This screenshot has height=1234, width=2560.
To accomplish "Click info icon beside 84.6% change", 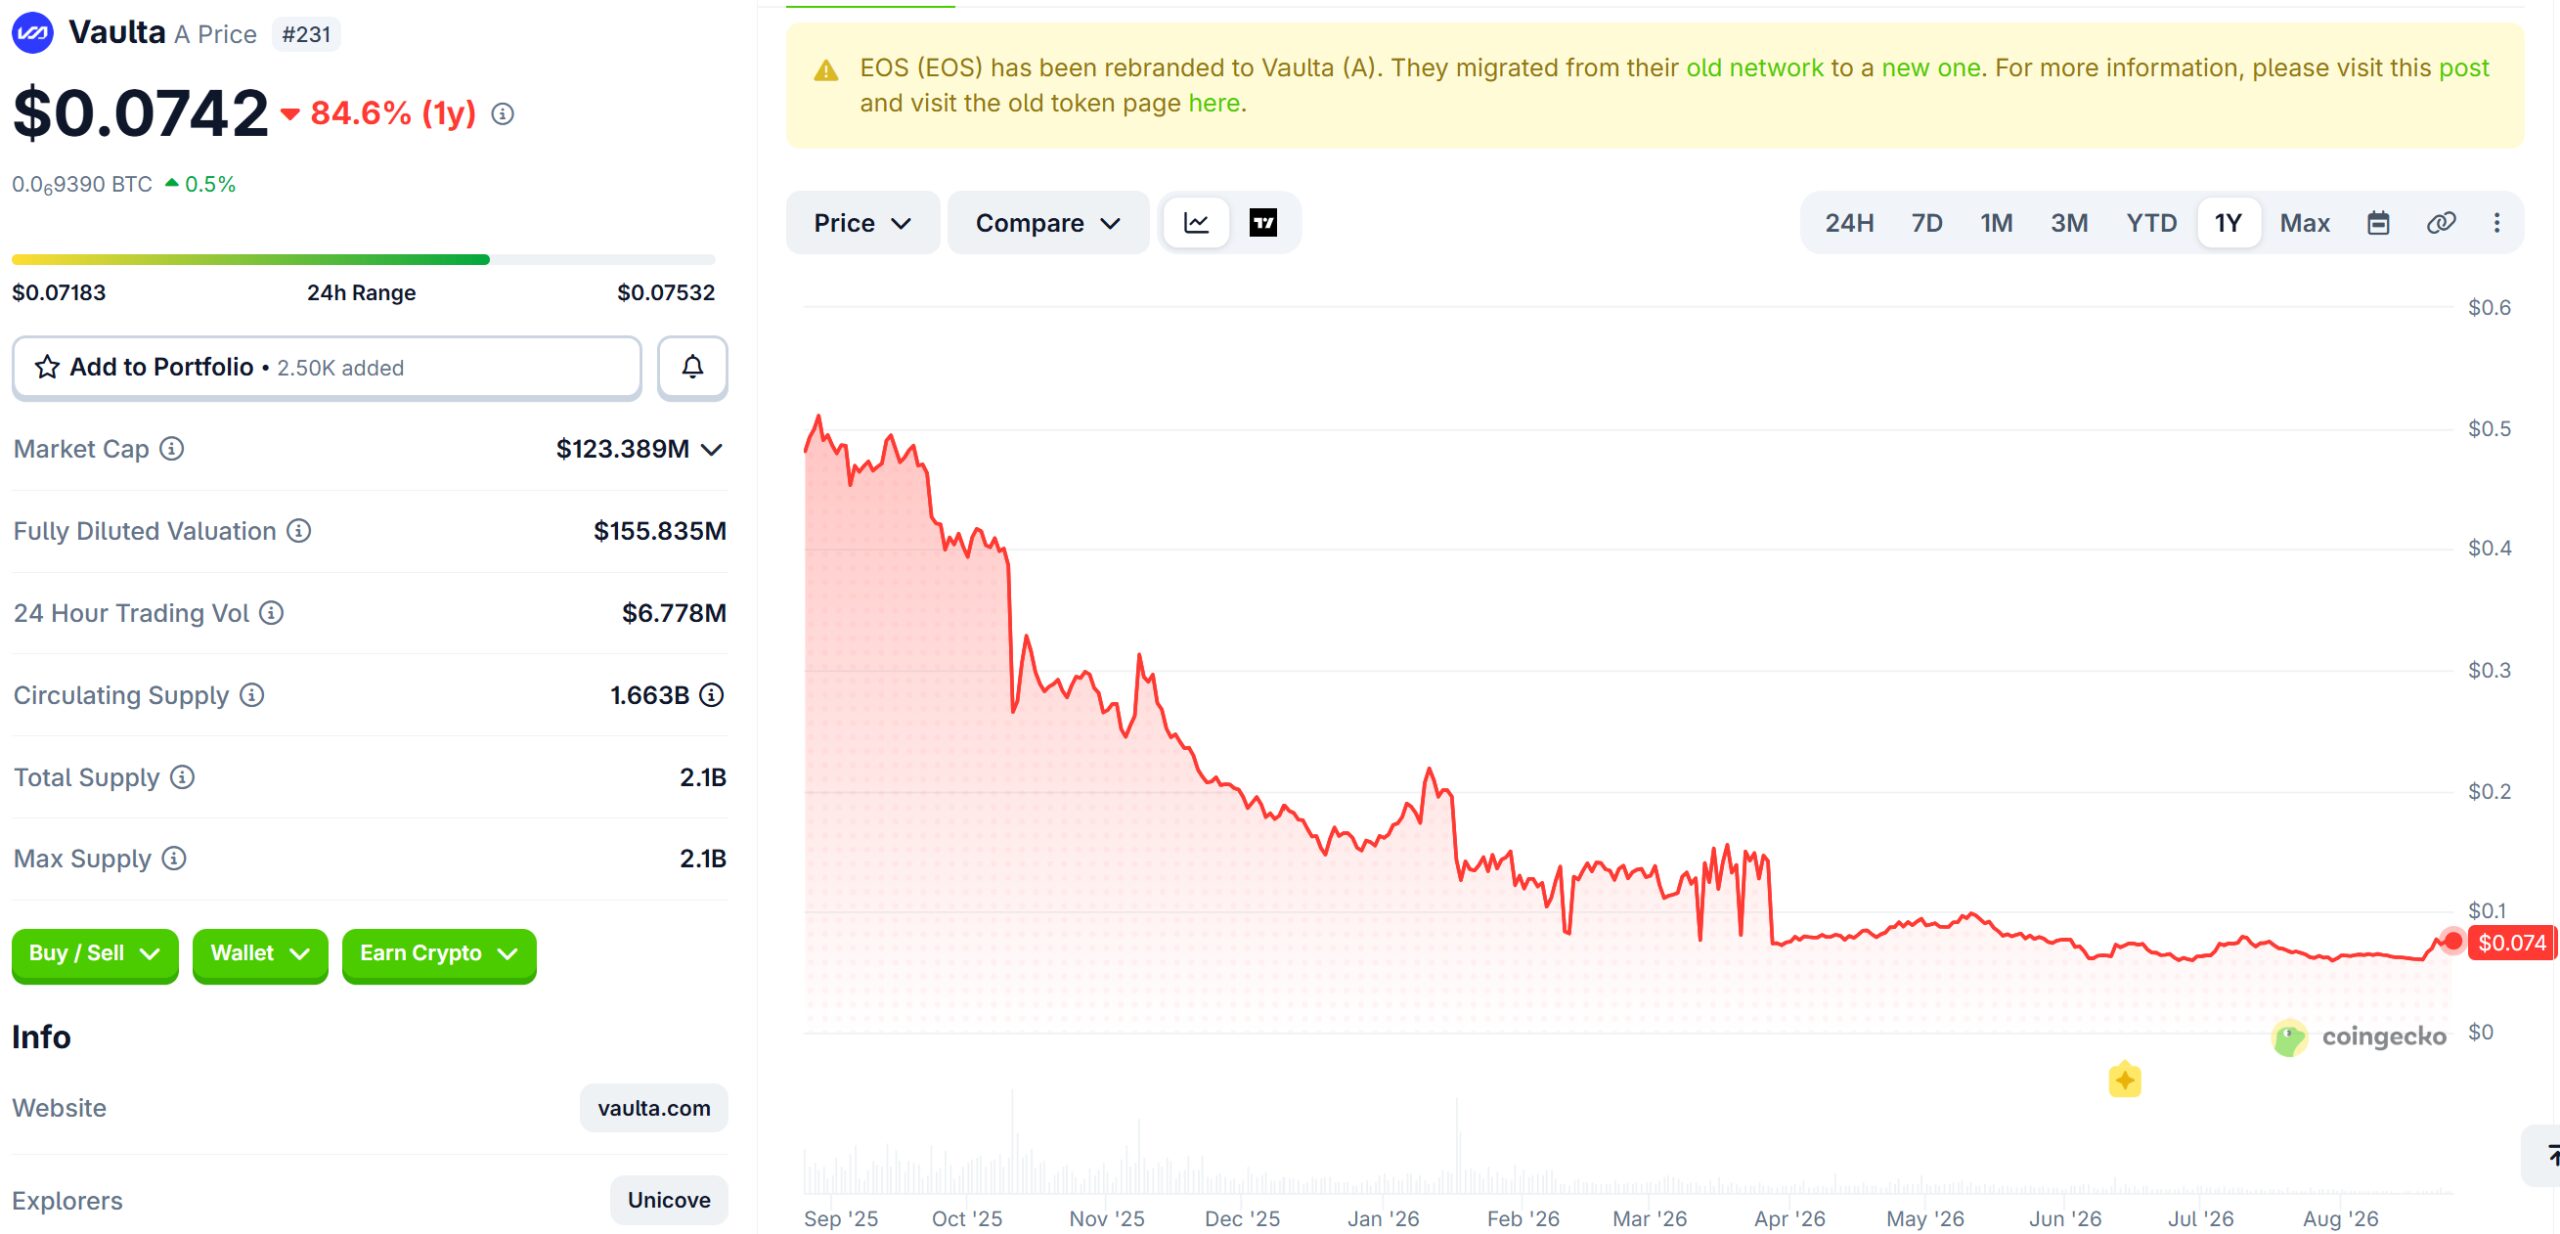I will tap(503, 115).
